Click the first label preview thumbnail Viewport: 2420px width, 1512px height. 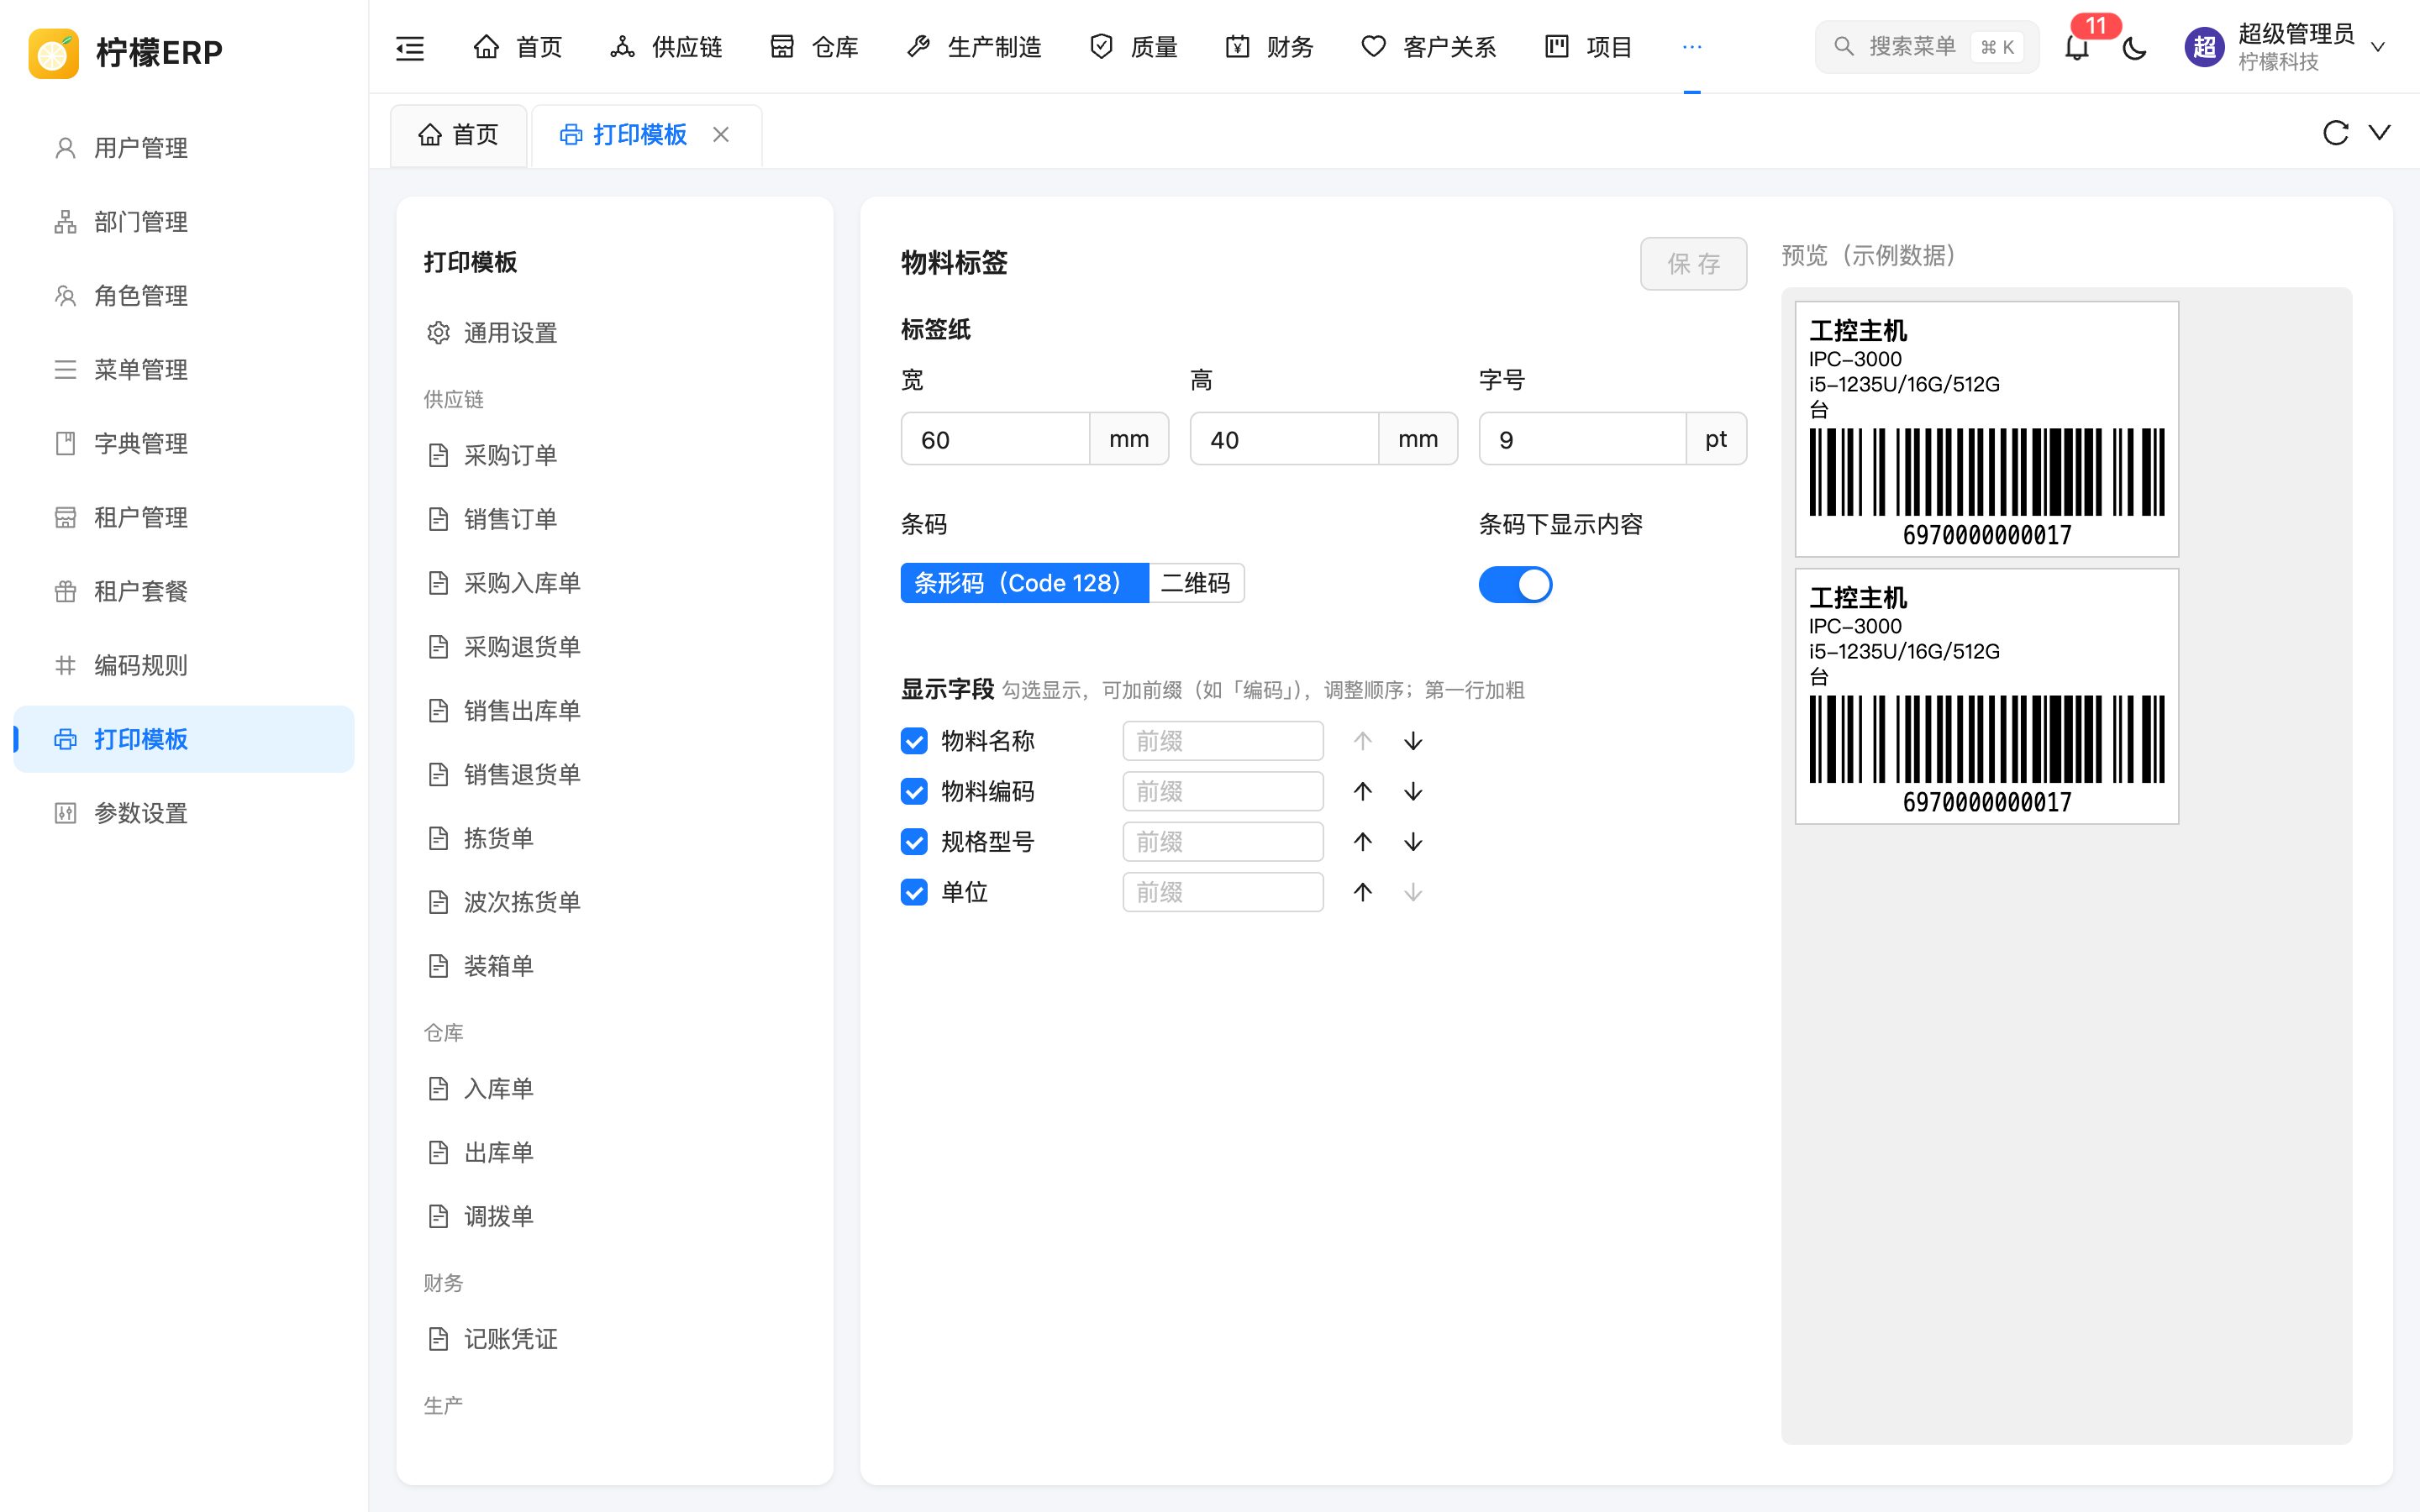[x=1986, y=429]
